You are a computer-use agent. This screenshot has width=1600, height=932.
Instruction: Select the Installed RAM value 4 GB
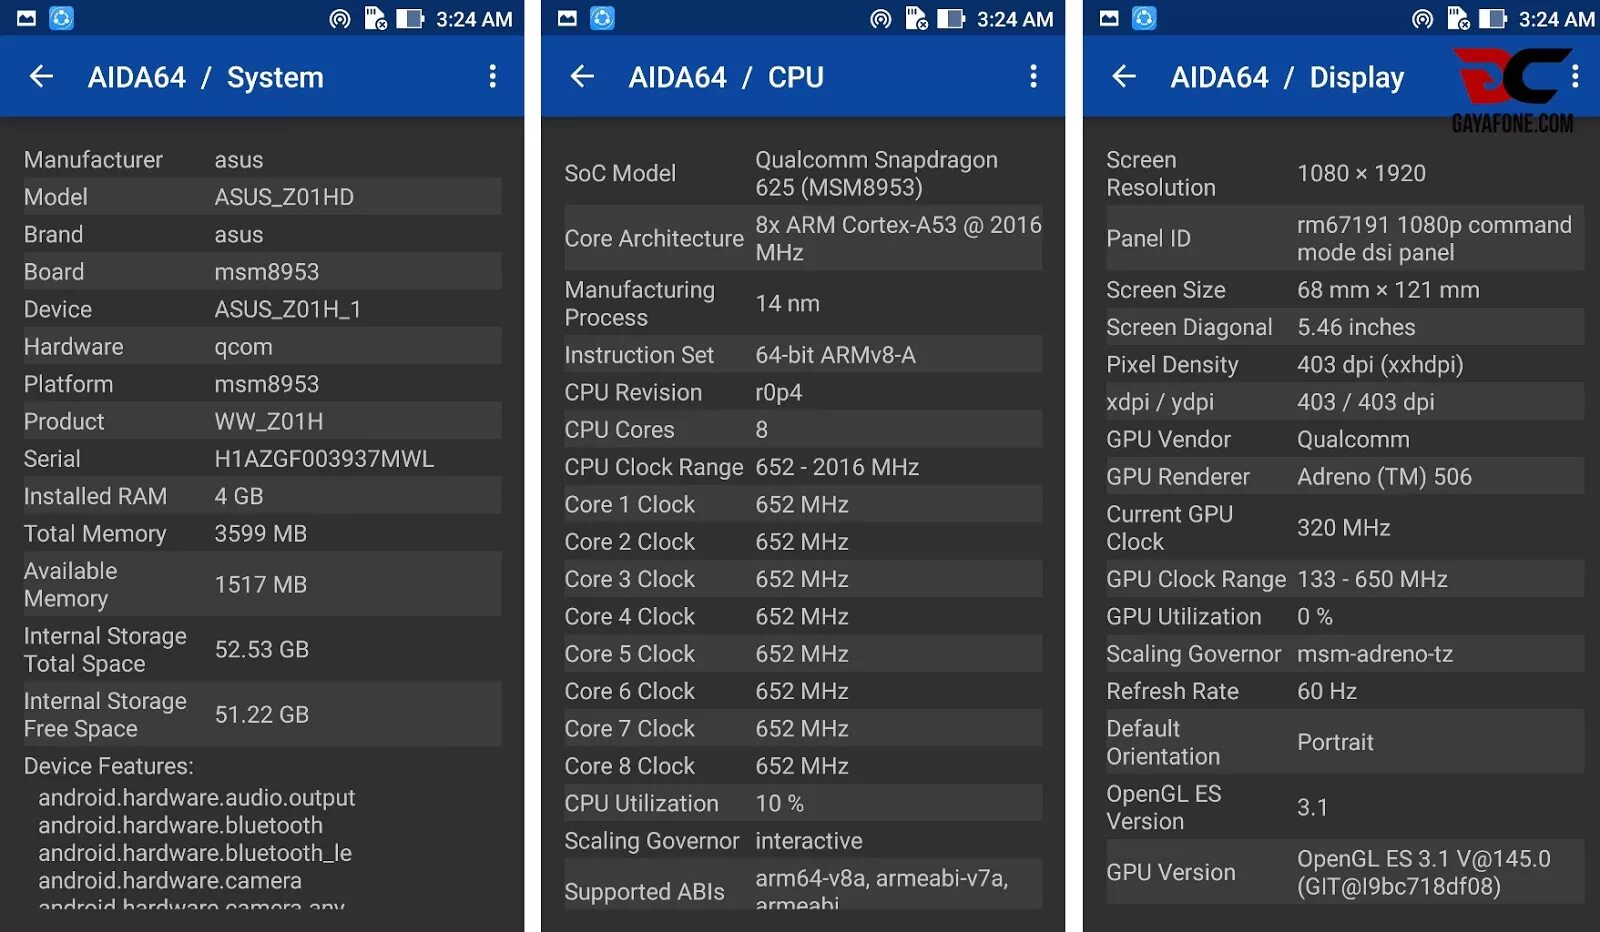pyautogui.click(x=239, y=496)
